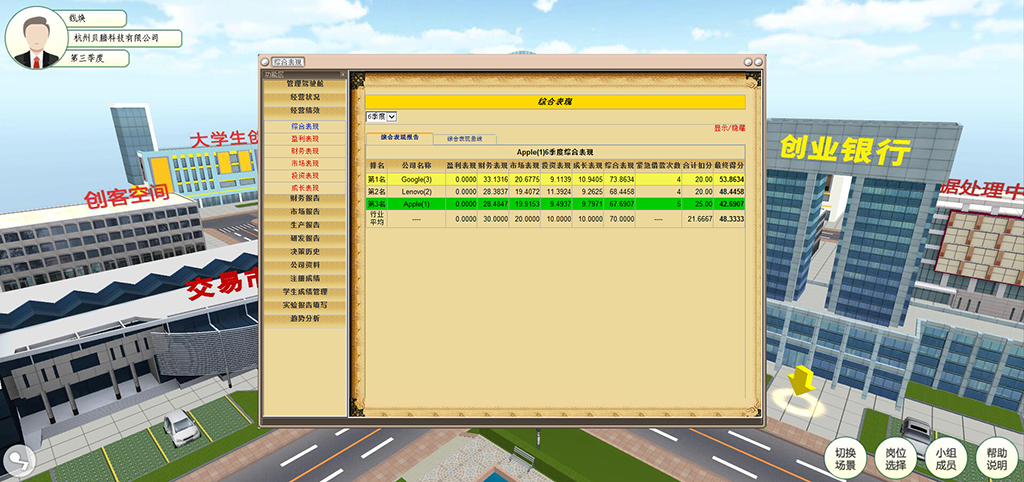Click the 切换场景 button
This screenshot has height=482, width=1024.
coord(846,459)
